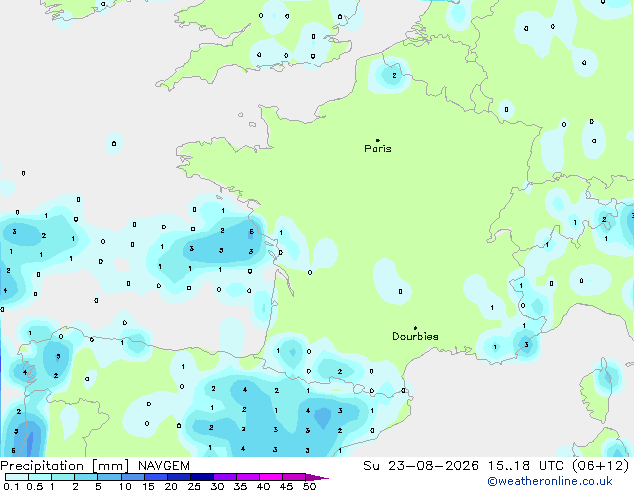Click the '20' legend scale label
Viewport: 634px width, 490px height.
[x=171, y=486]
